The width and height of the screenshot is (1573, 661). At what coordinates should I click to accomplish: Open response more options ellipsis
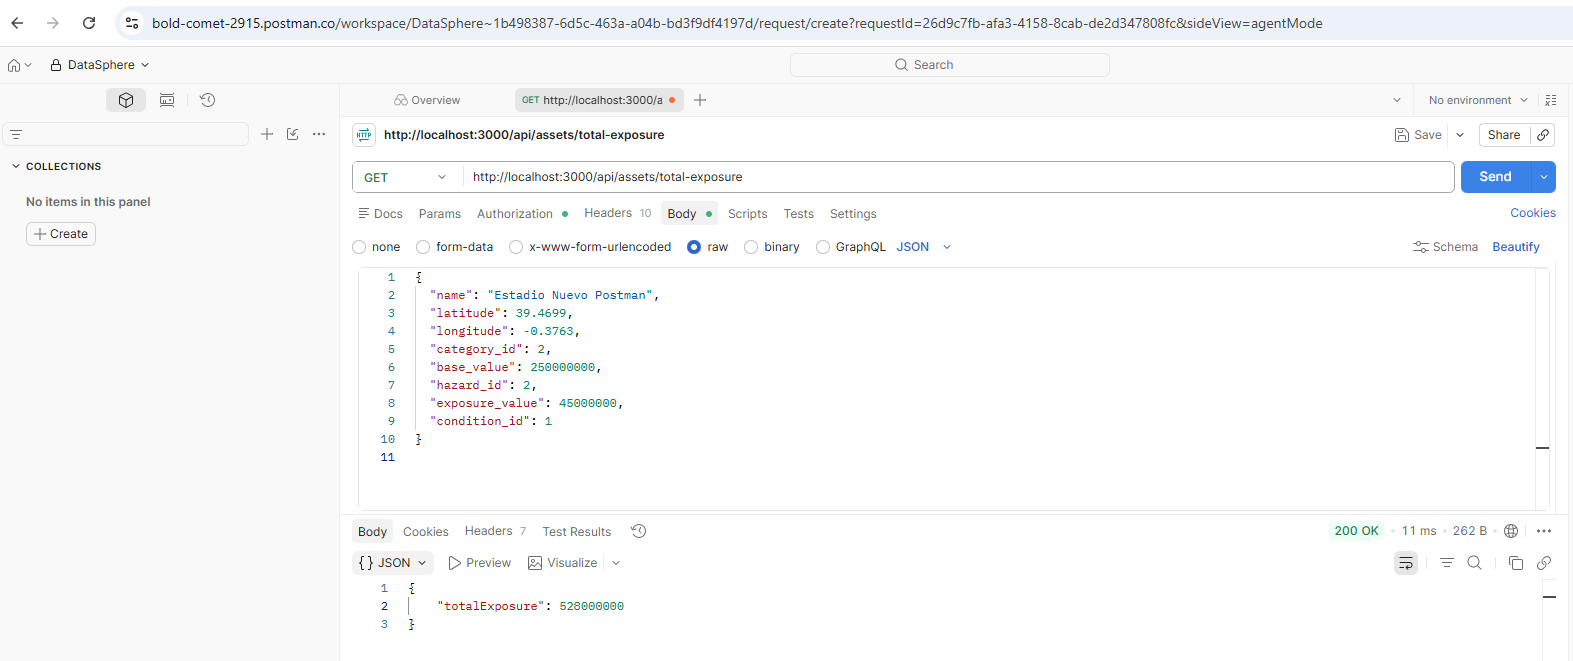[1544, 531]
